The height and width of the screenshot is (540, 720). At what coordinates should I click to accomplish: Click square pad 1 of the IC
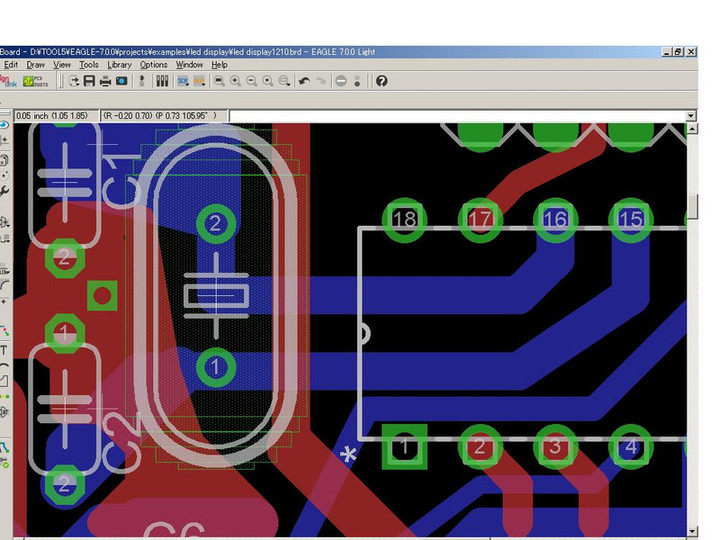[405, 447]
